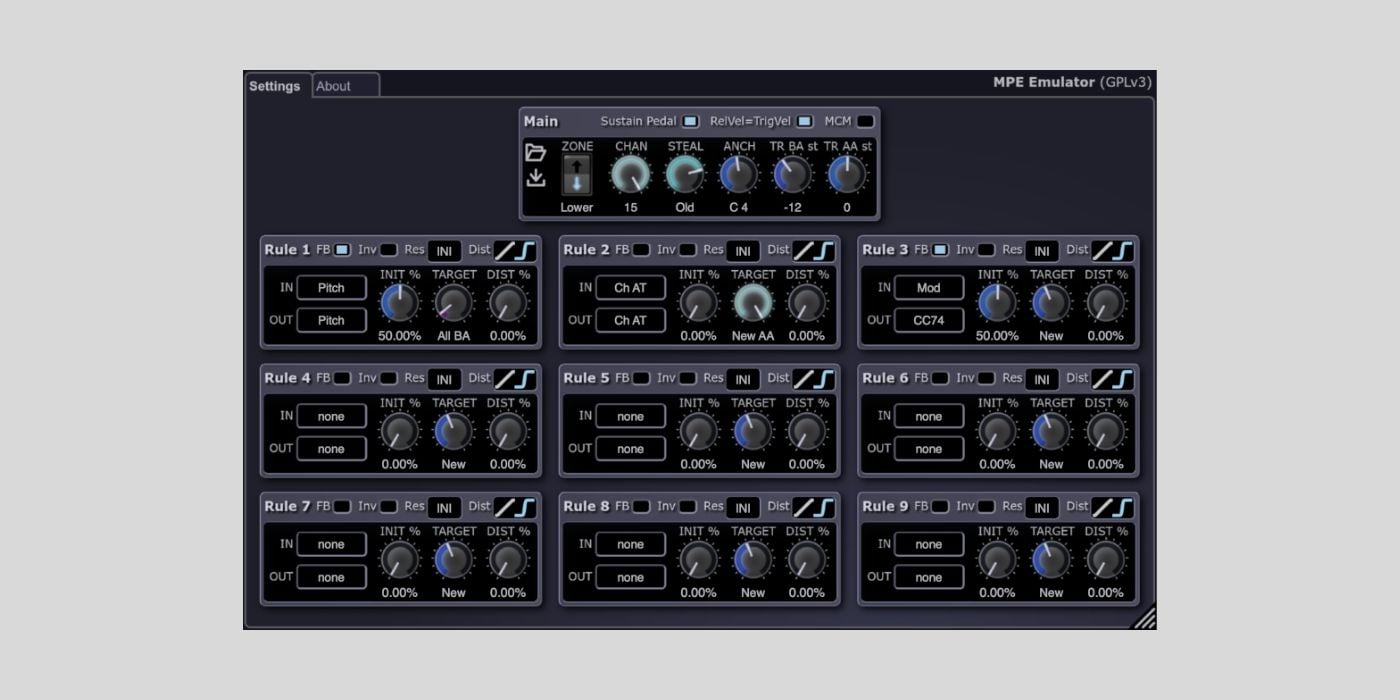Open Rule 4 IN selector showing none

(x=331, y=416)
